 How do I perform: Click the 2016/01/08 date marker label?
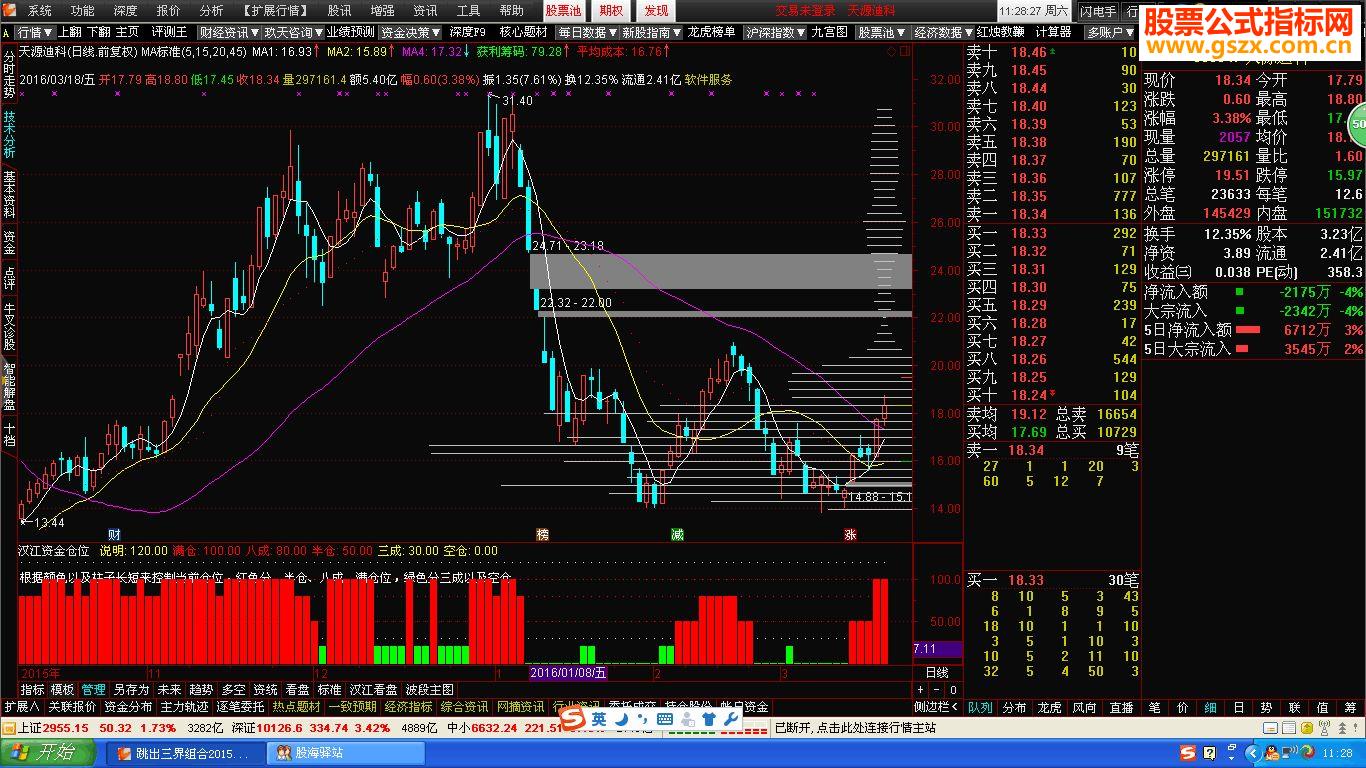tap(568, 673)
